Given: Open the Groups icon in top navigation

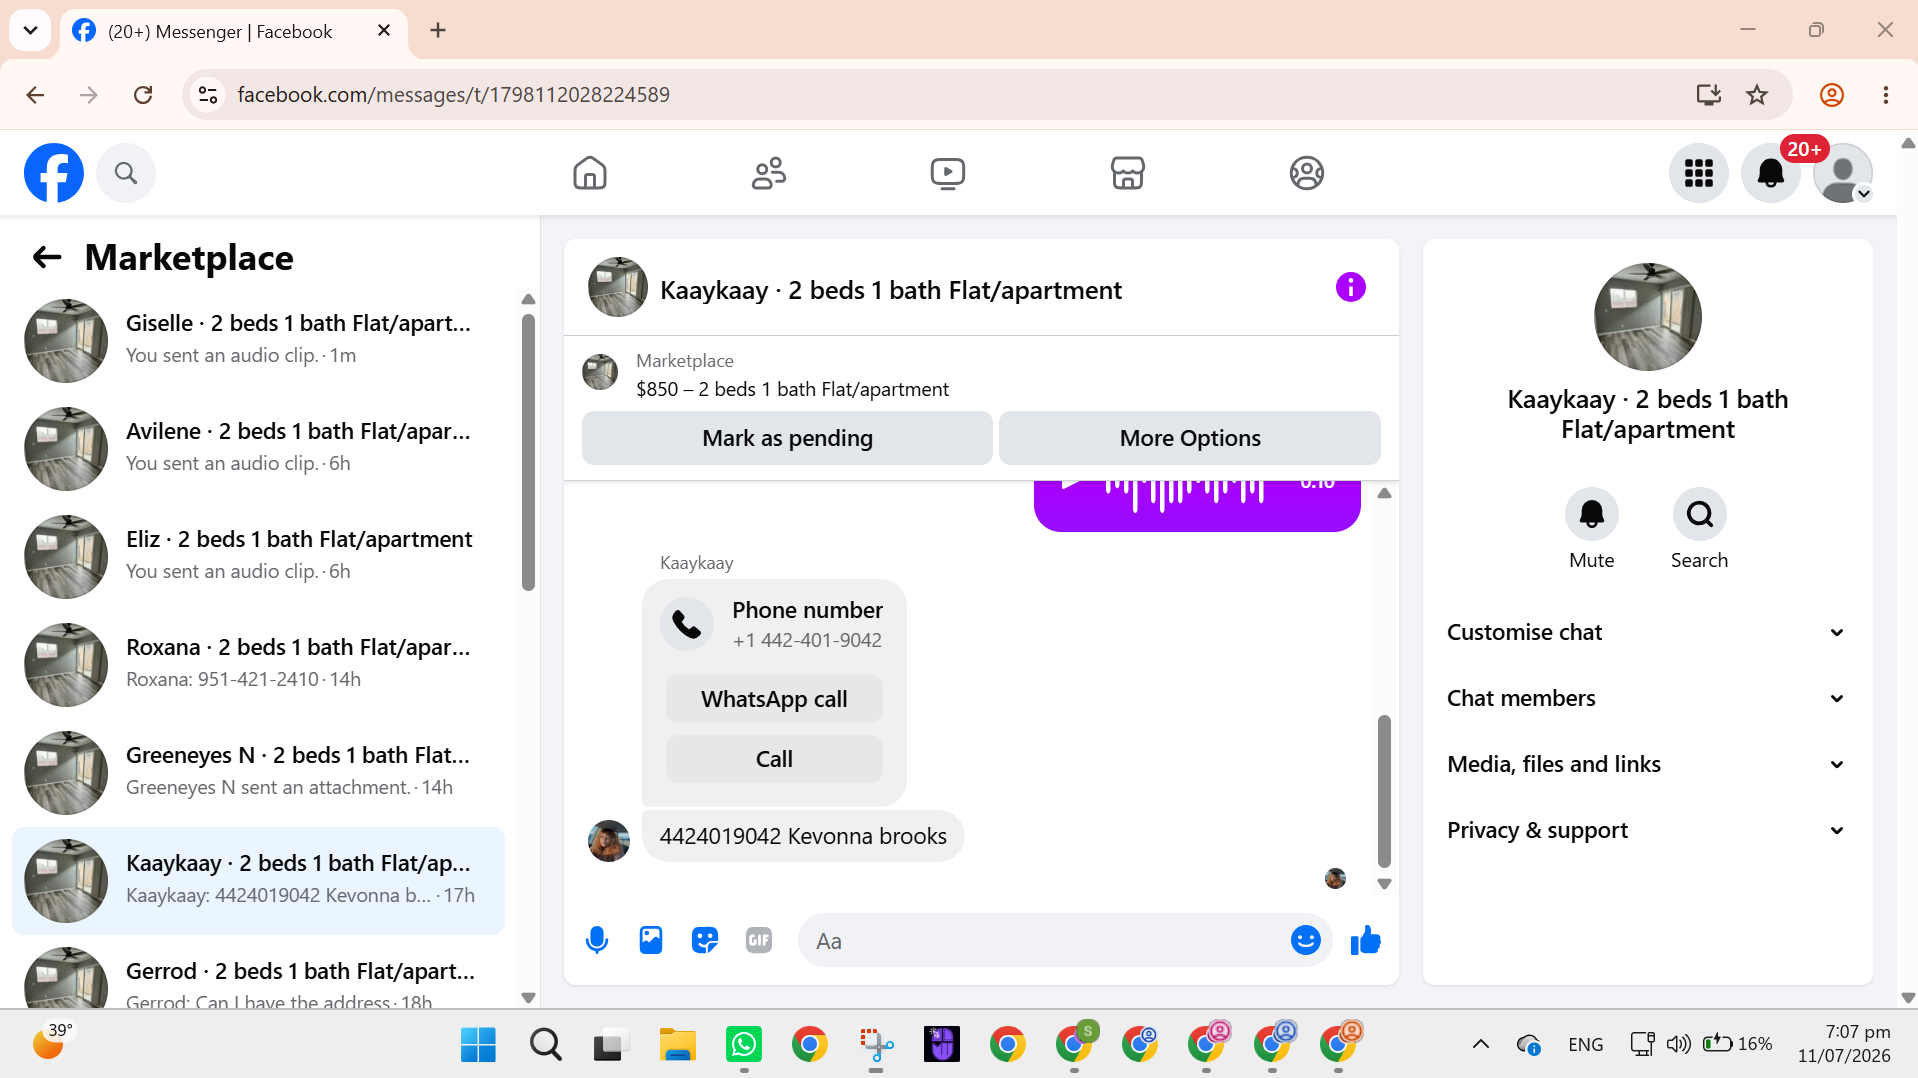Looking at the screenshot, I should 1306,173.
